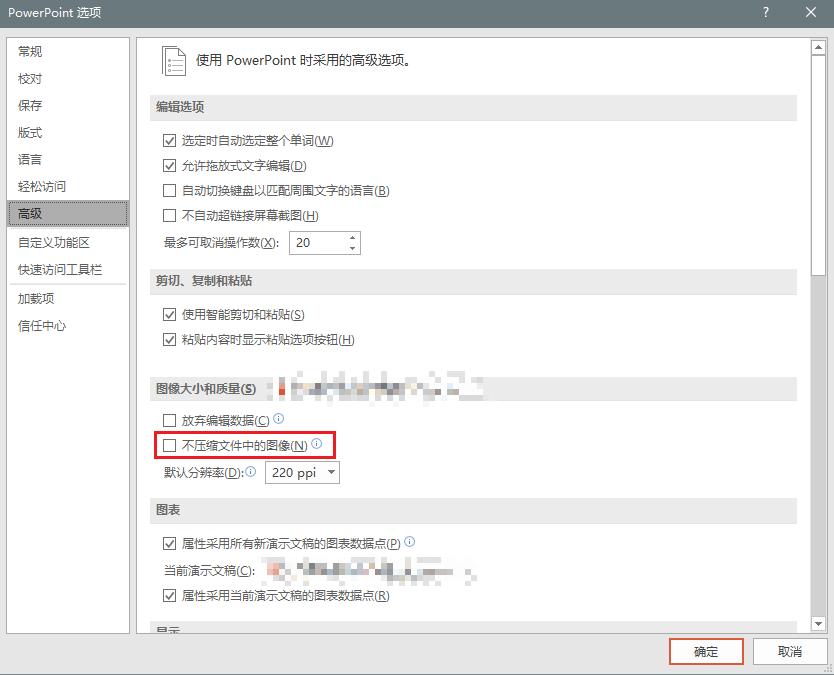Click the 取消 button

pos(789,651)
